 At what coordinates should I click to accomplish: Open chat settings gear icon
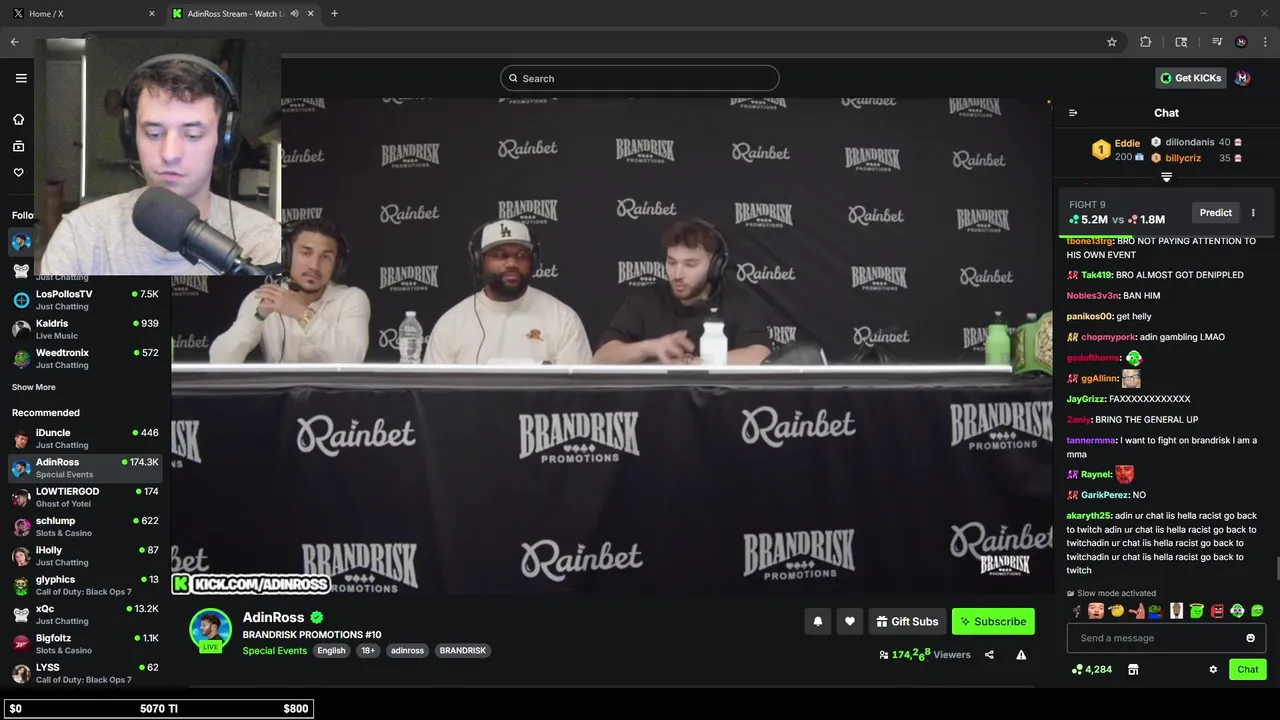1213,669
